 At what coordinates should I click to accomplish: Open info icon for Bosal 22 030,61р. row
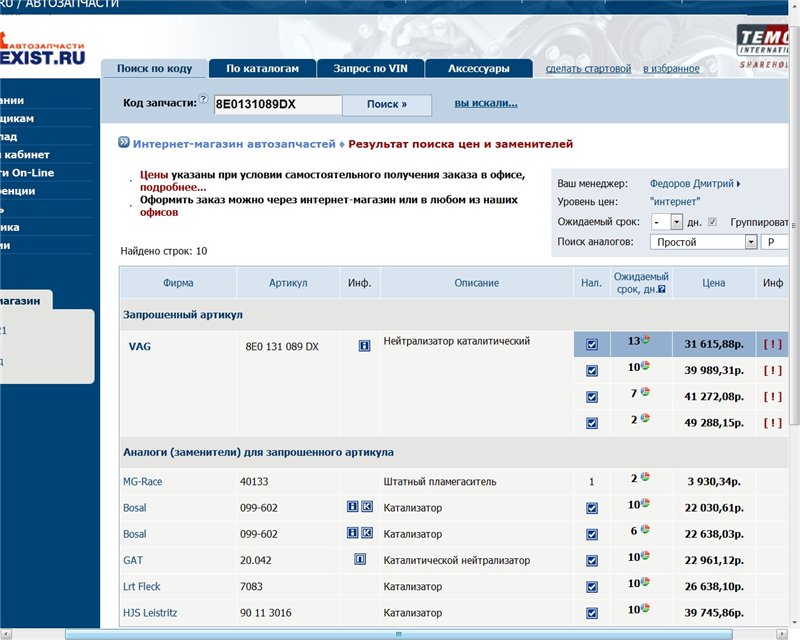tap(352, 506)
